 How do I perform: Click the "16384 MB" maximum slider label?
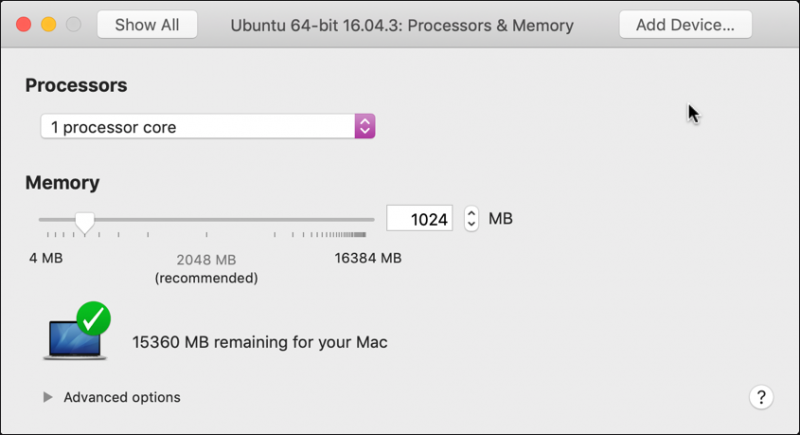pyautogui.click(x=367, y=258)
